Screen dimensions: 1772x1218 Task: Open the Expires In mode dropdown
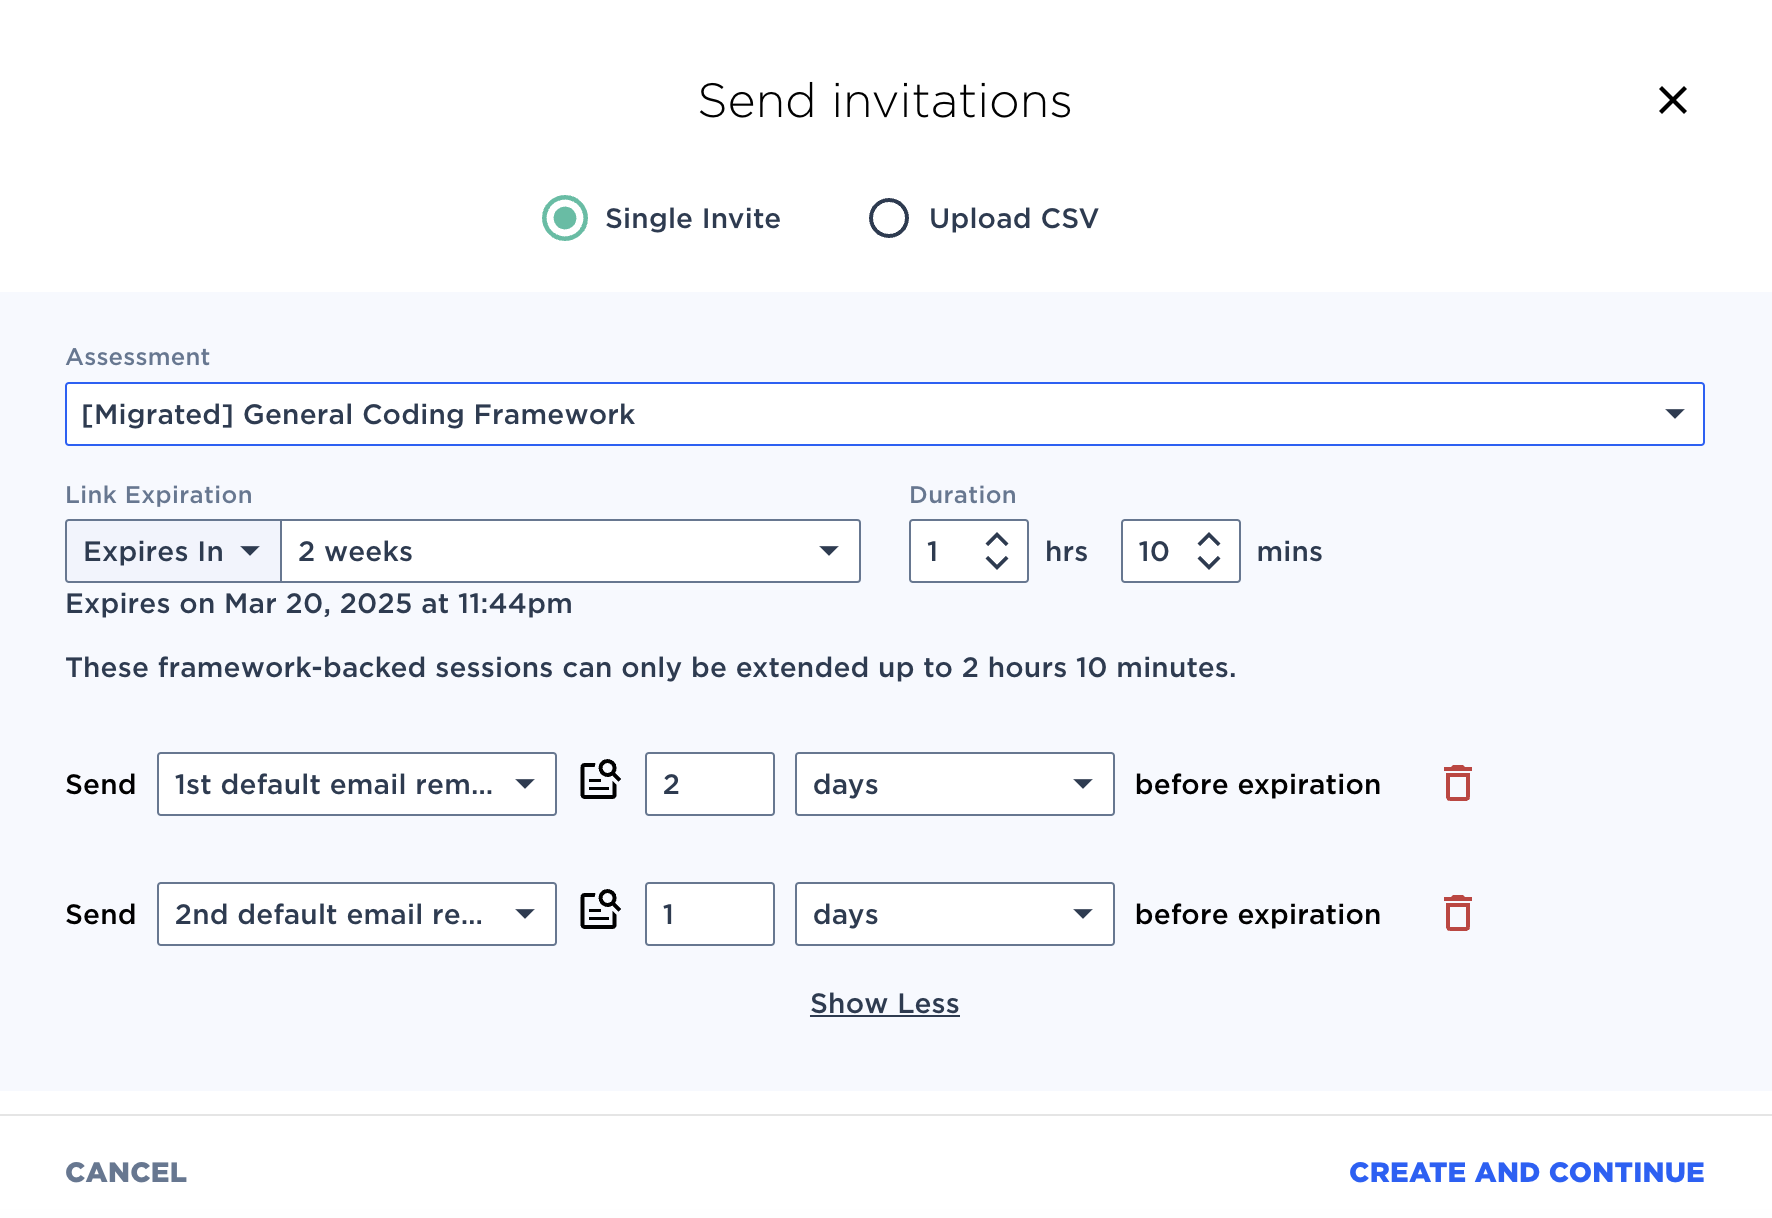pos(173,551)
